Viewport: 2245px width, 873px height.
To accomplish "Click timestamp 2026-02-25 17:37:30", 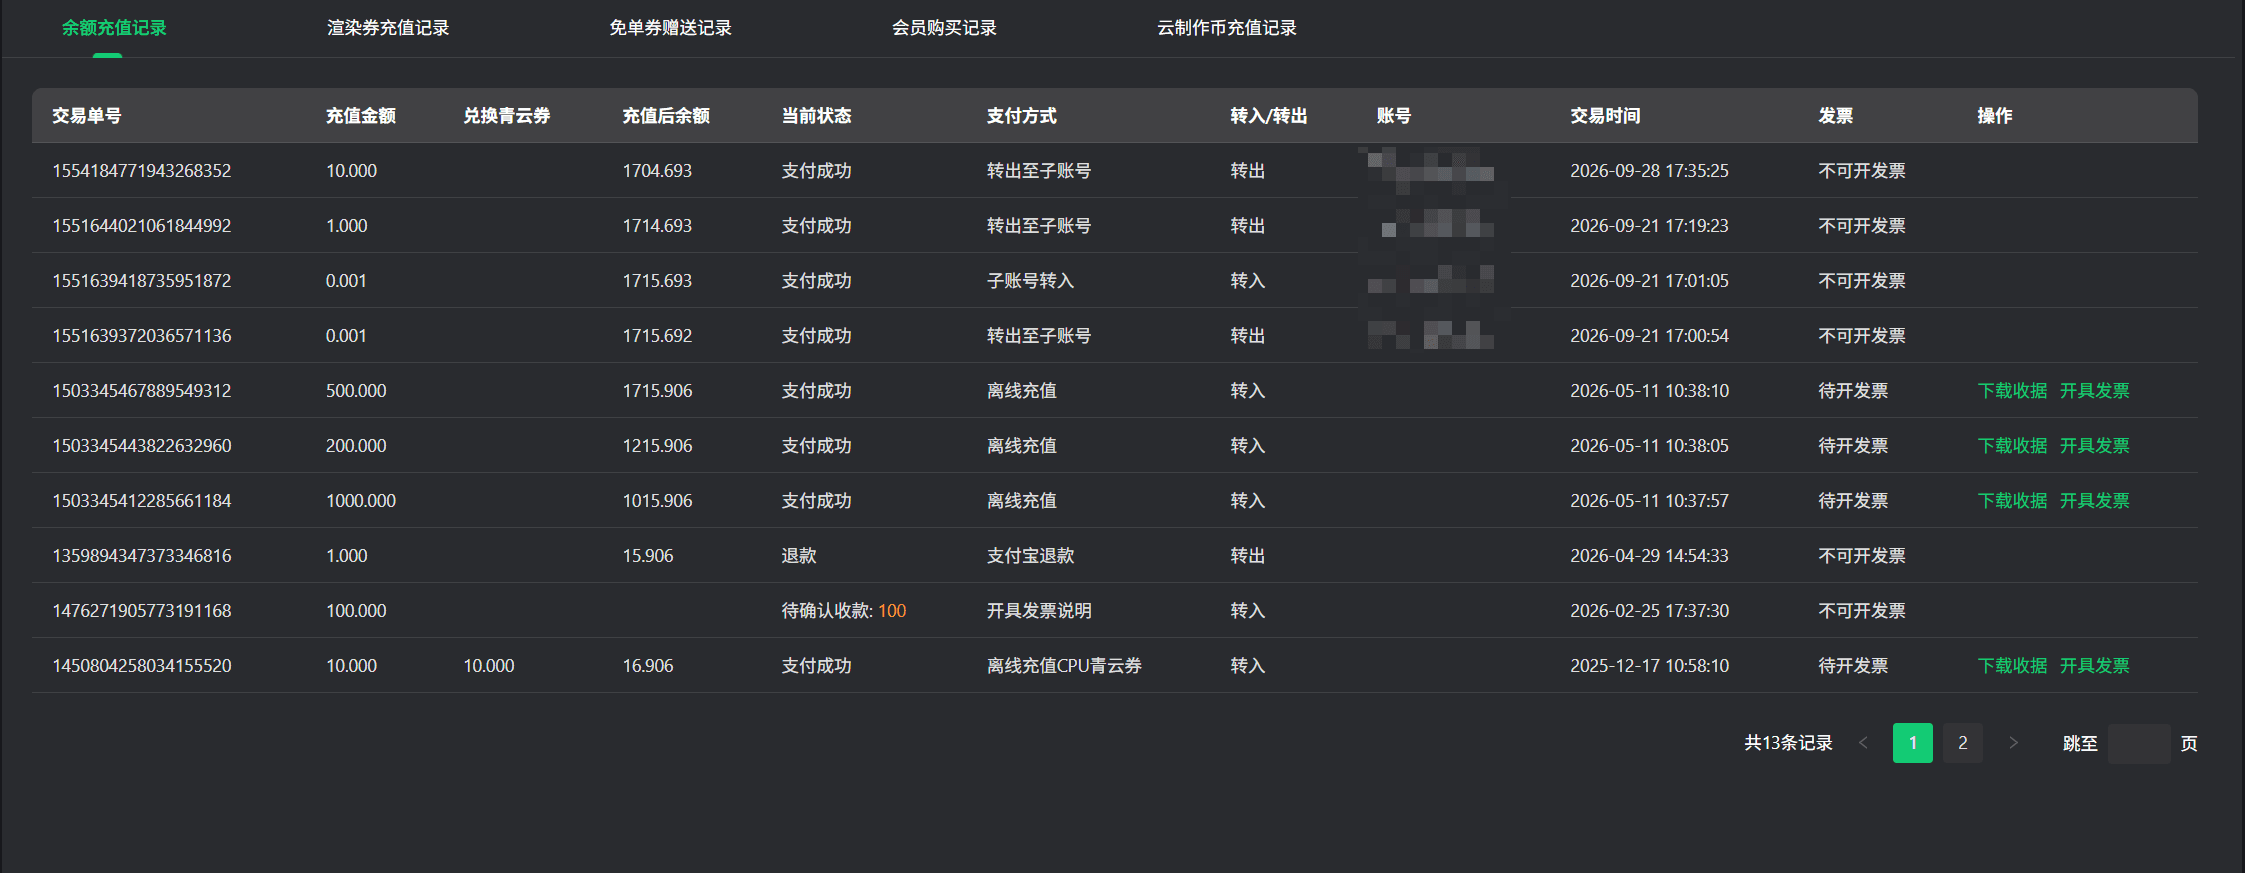I will click(x=1649, y=611).
